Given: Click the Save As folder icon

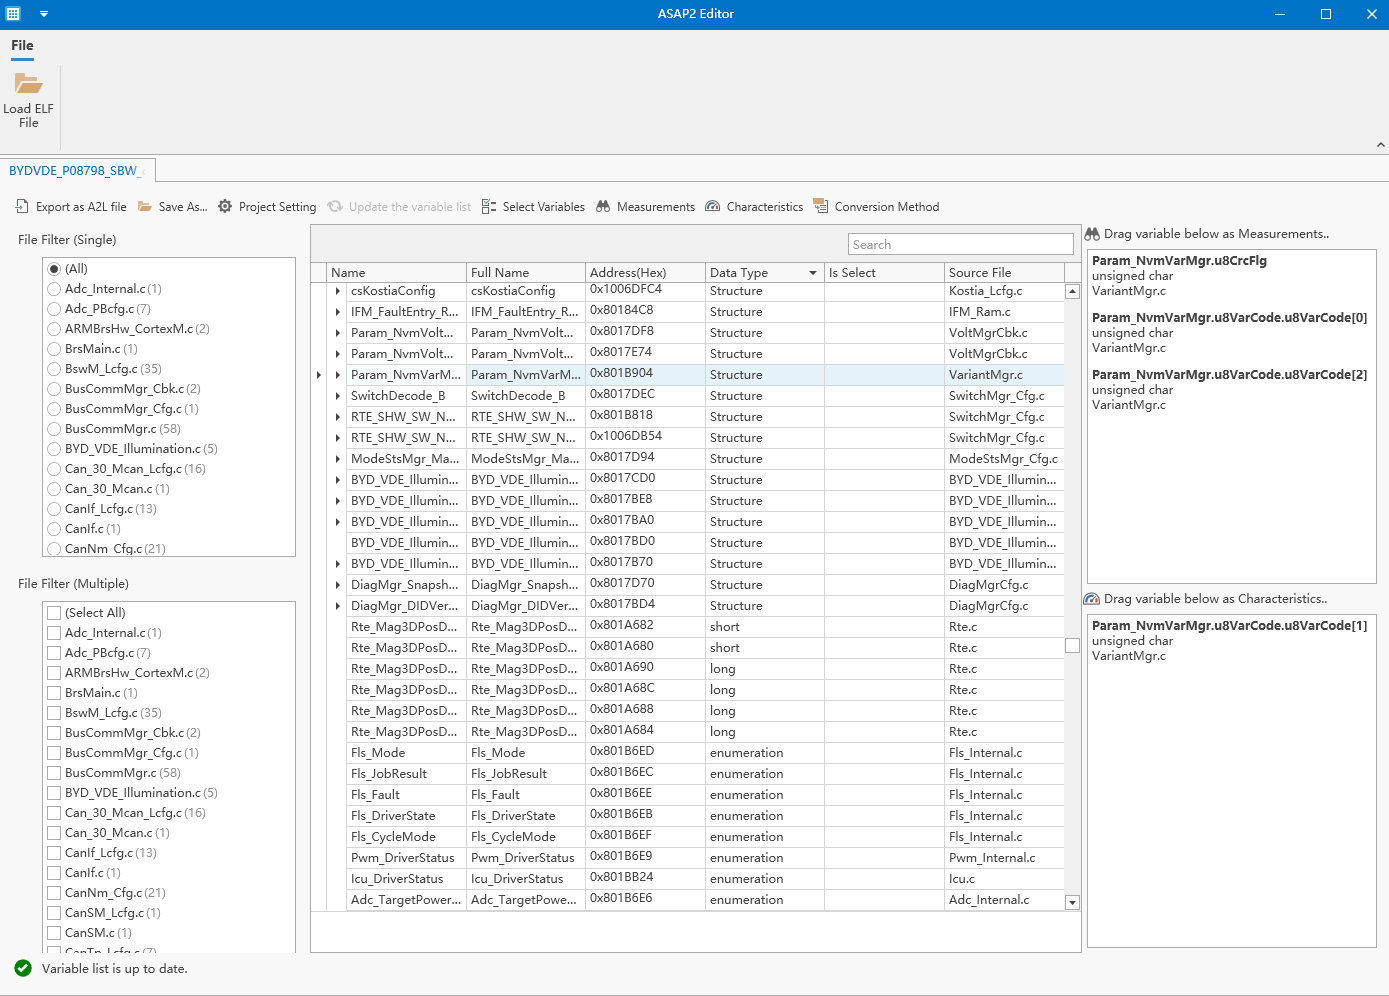Looking at the screenshot, I should click(x=145, y=206).
